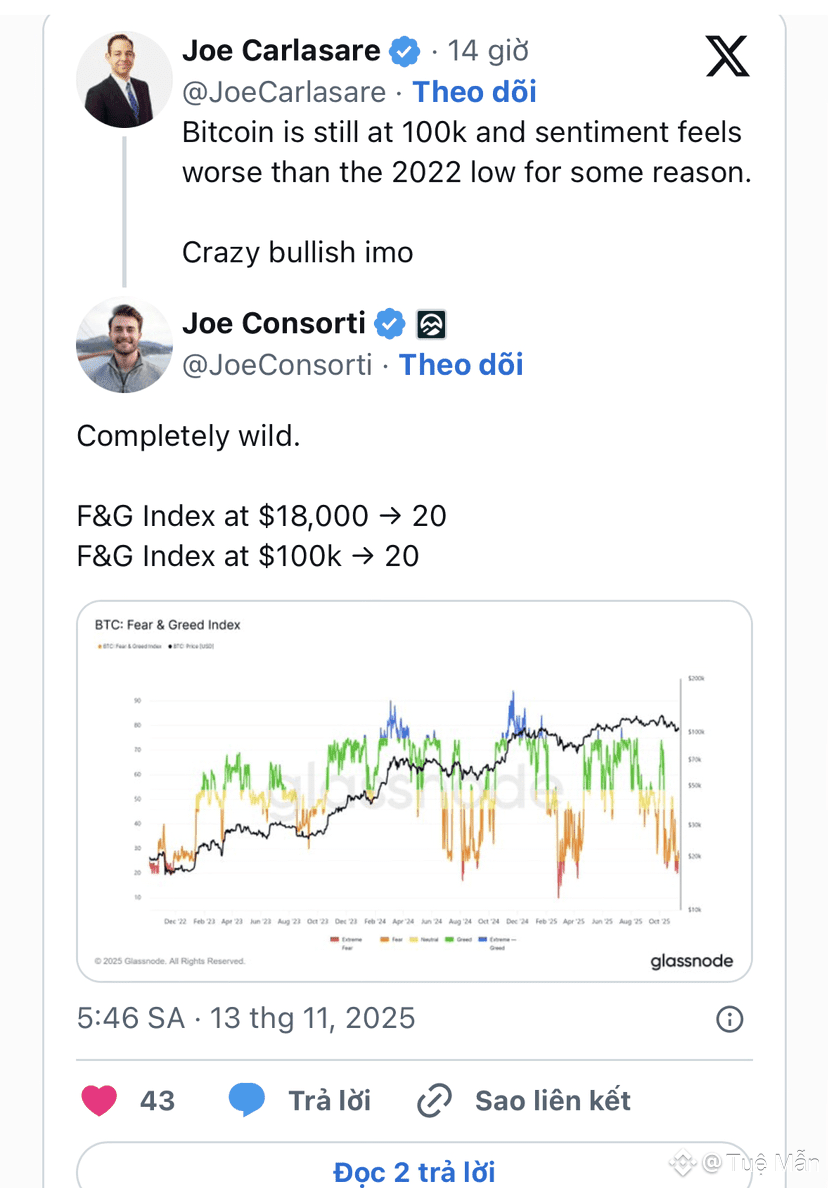Viewport: 828px width, 1188px height.
Task: Open the info circle icon by the date
Action: (x=730, y=1019)
